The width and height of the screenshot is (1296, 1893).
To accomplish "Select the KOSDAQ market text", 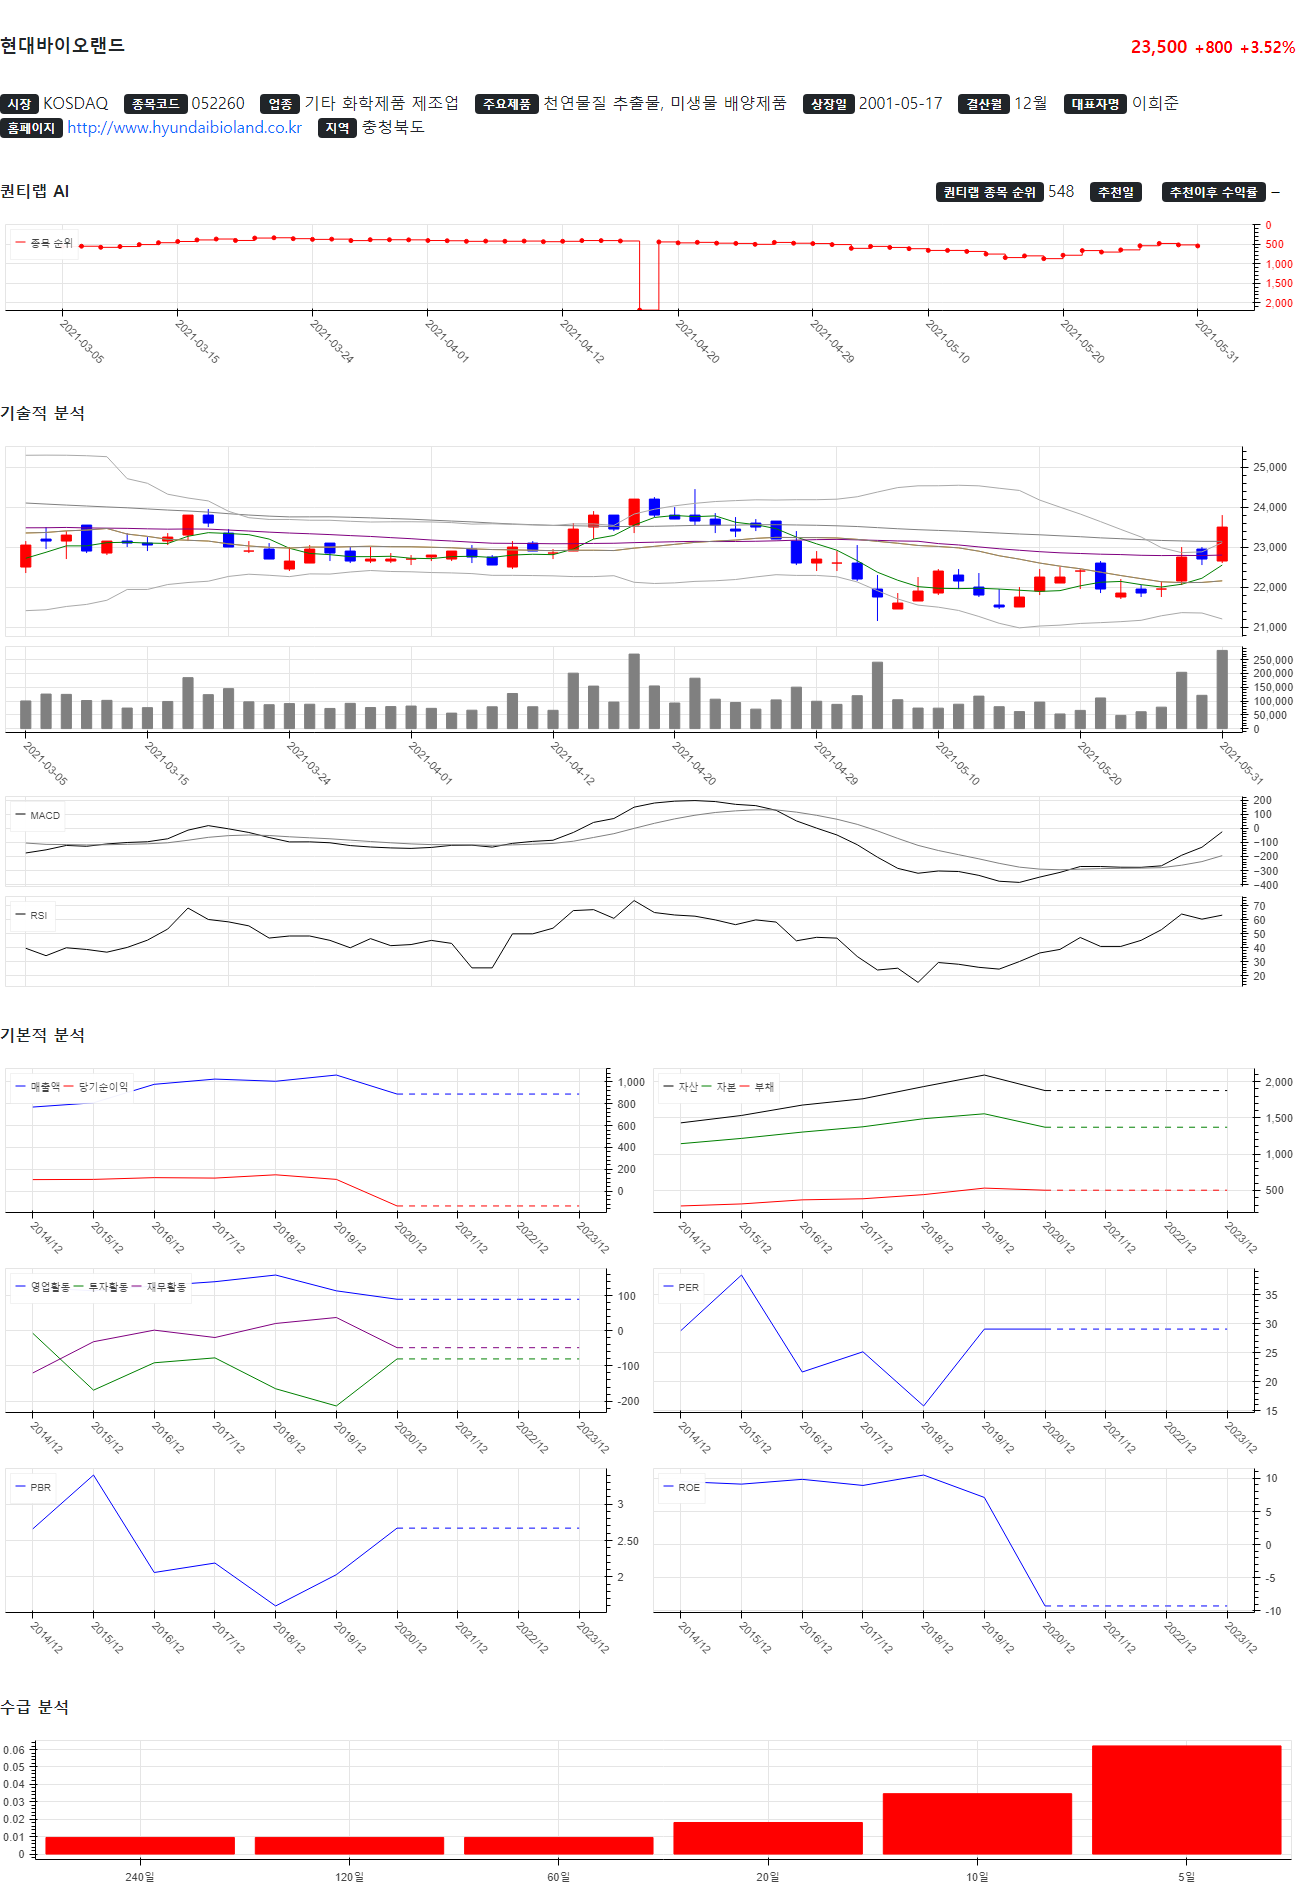I will click(x=75, y=104).
